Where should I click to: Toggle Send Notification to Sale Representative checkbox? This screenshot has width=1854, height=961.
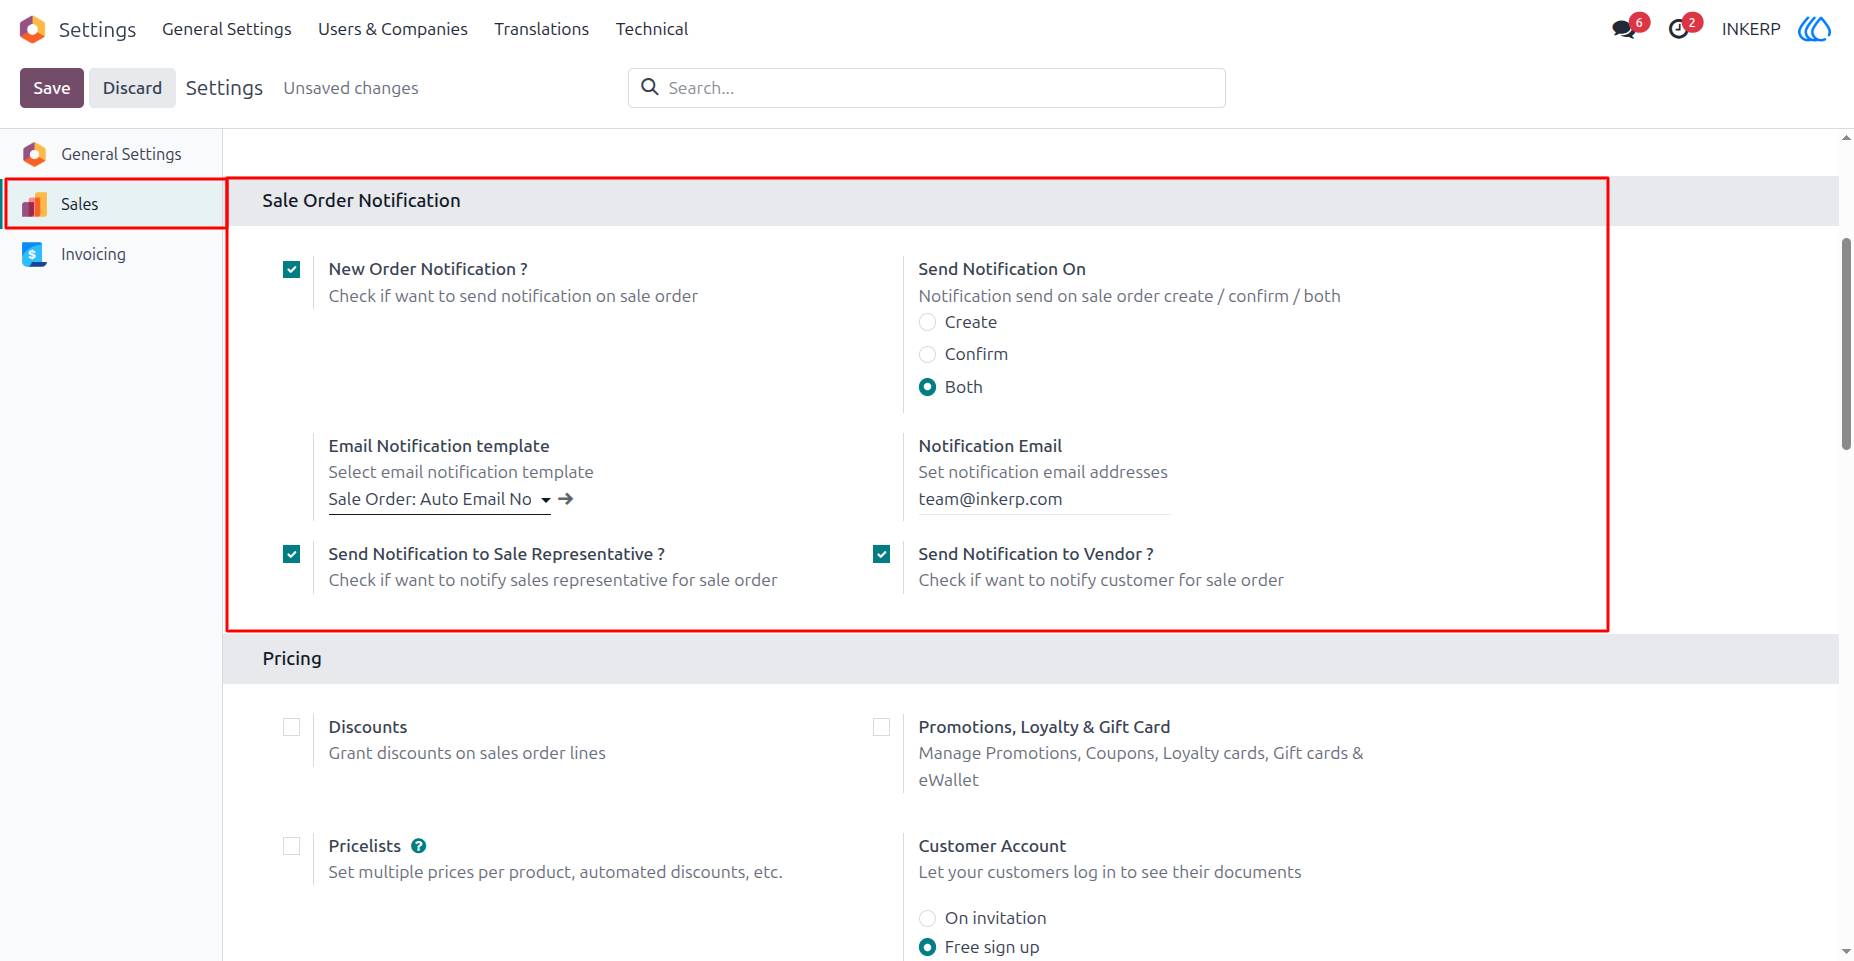click(x=292, y=554)
